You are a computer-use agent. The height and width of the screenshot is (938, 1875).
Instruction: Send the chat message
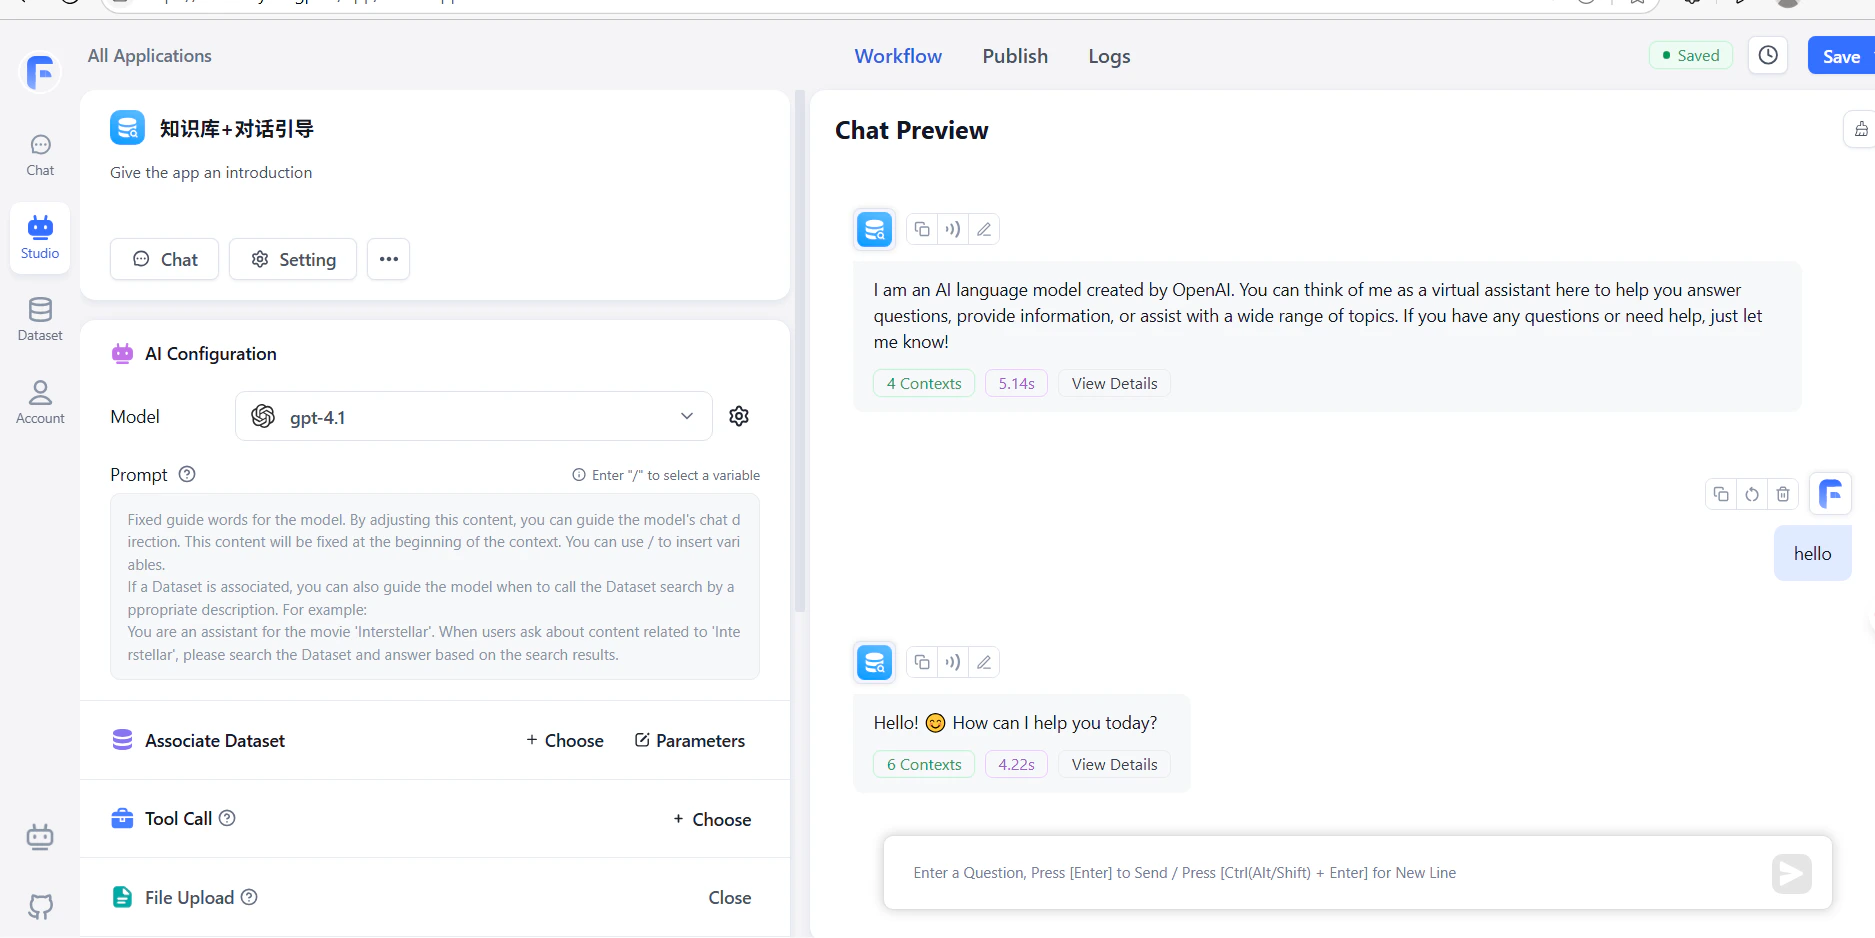coord(1791,873)
